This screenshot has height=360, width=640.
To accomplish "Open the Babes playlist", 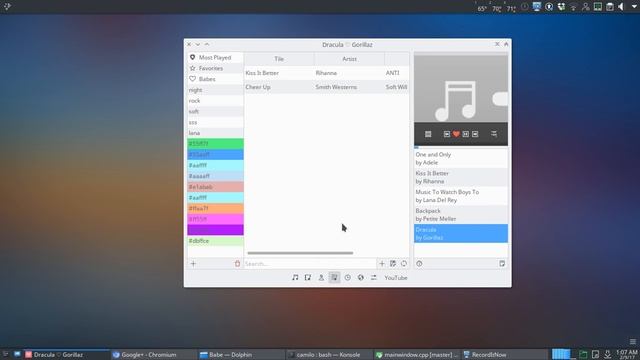I will click(216, 79).
